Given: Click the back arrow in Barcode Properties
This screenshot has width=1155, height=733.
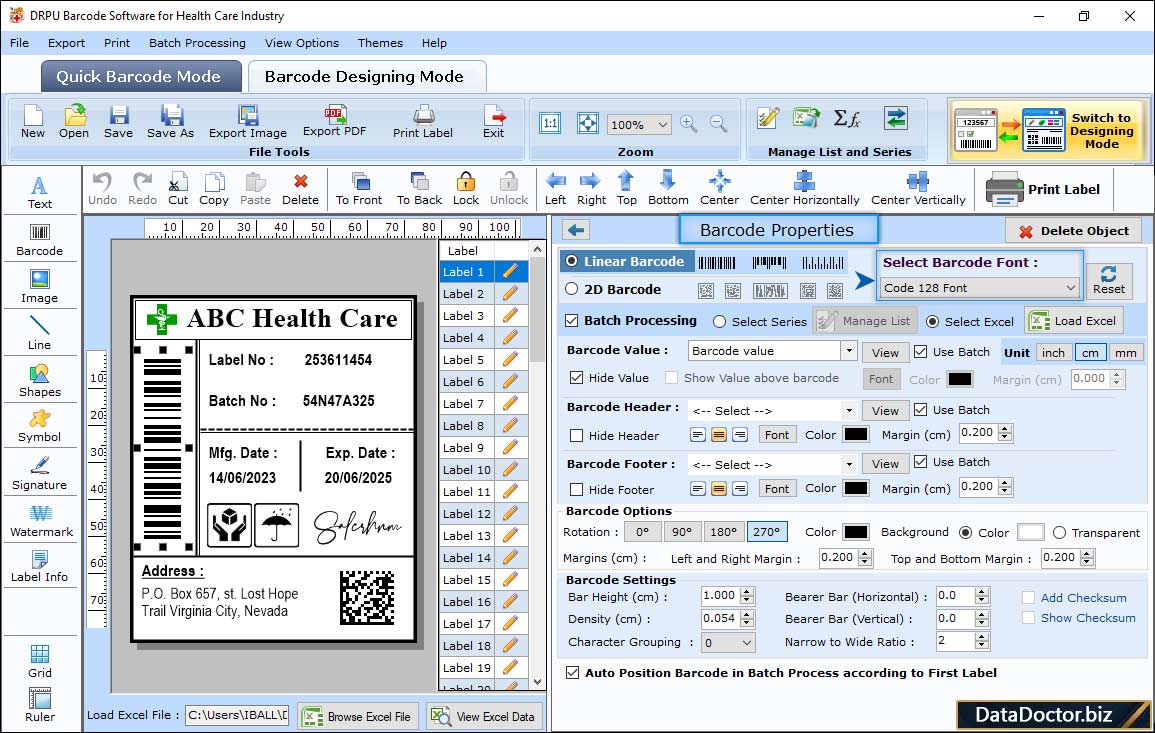Looking at the screenshot, I should point(576,231).
